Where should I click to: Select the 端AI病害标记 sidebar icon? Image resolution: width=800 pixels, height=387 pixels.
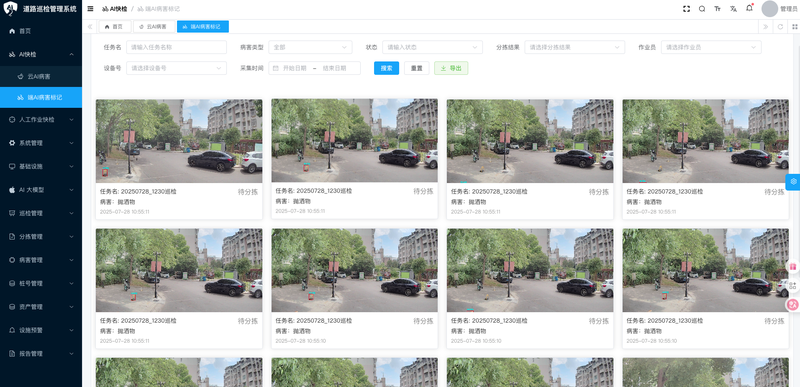click(x=20, y=97)
